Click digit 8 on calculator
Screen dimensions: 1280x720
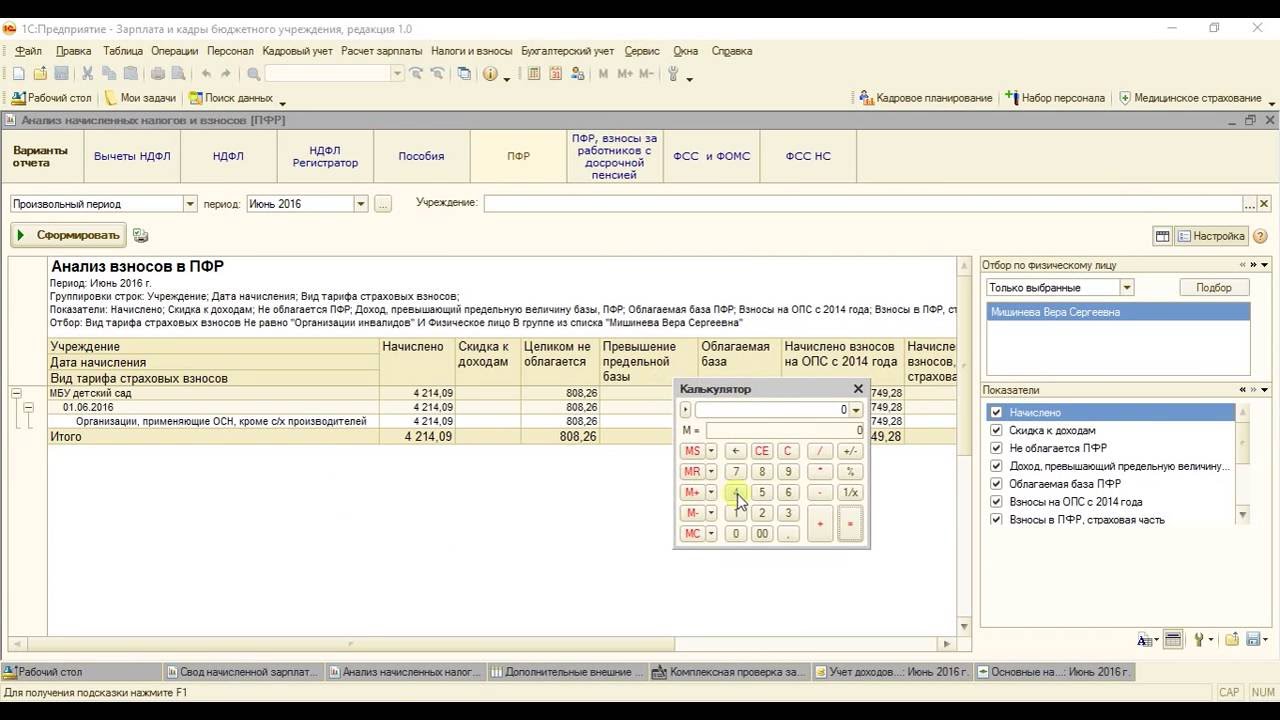click(762, 472)
